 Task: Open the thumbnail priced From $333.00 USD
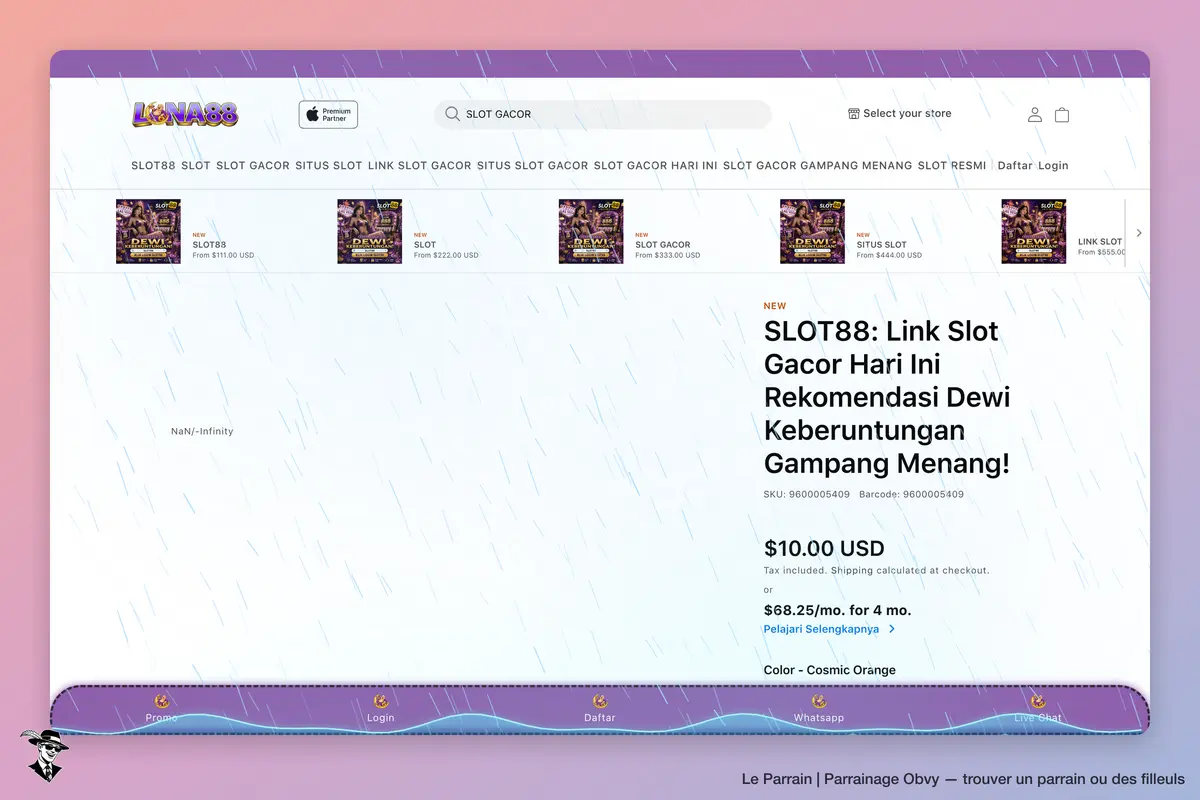[591, 232]
